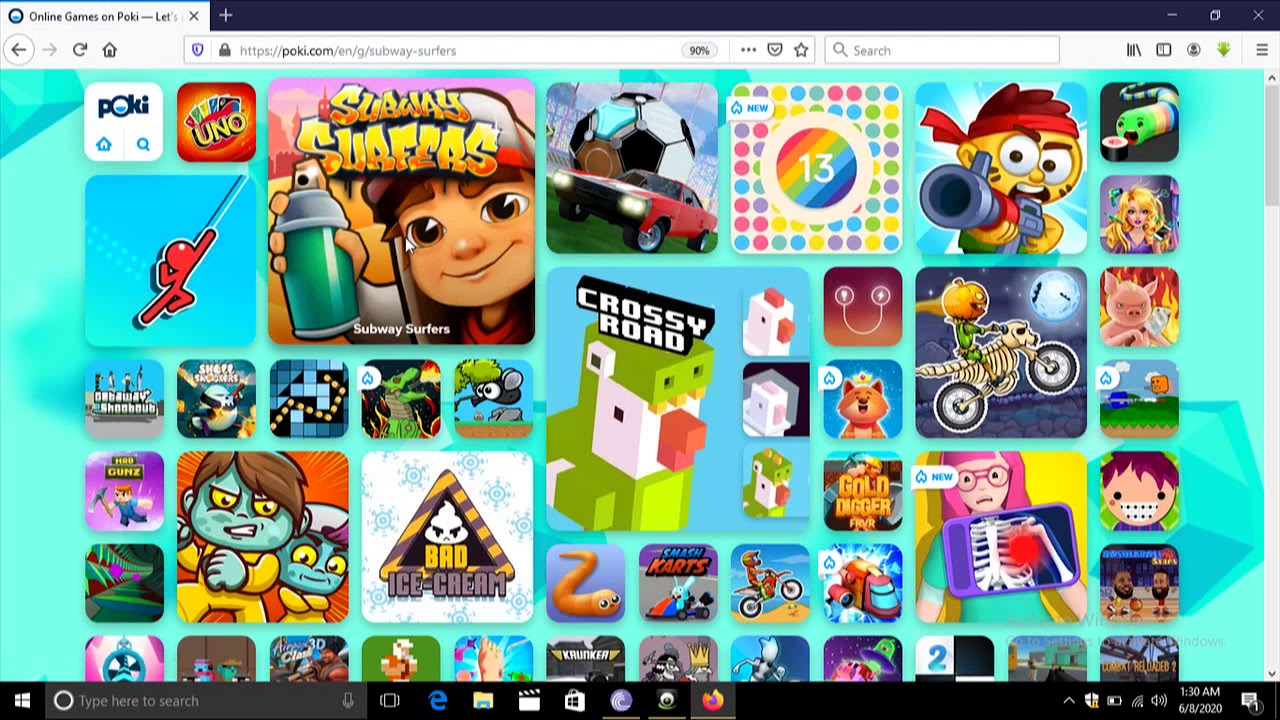This screenshot has height=720, width=1280.
Task: Open the motocross bike beach game
Action: [x=770, y=584]
